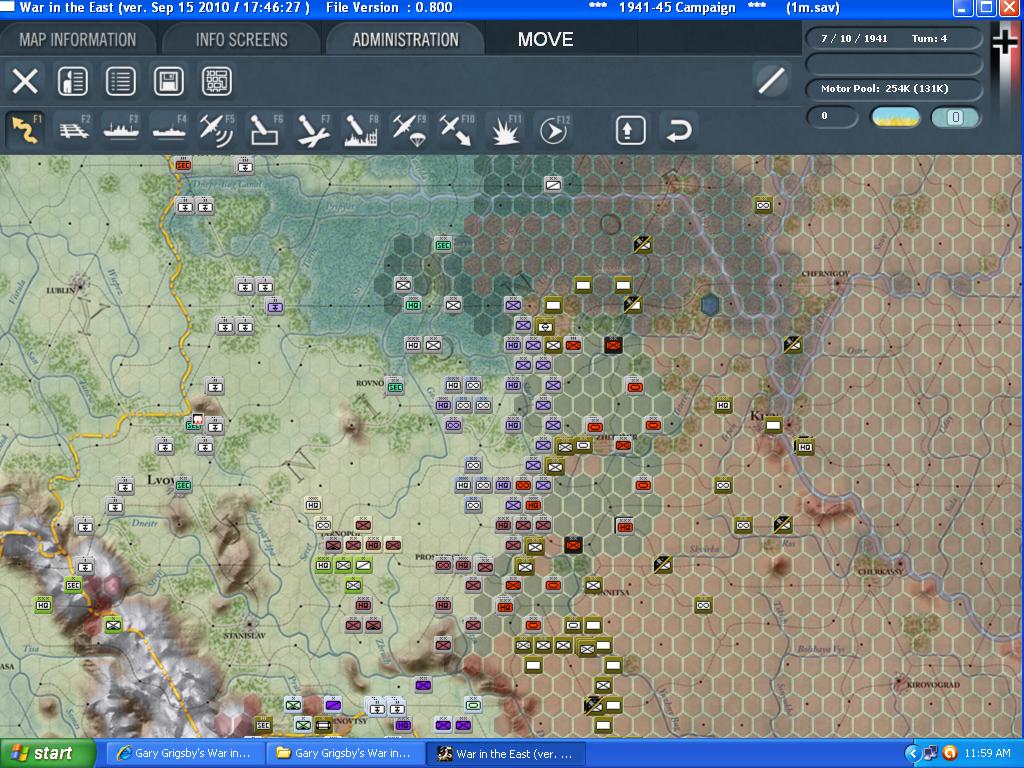The width and height of the screenshot is (1024, 768).
Task: Click the light blue 0 indicator box
Action: [x=955, y=117]
